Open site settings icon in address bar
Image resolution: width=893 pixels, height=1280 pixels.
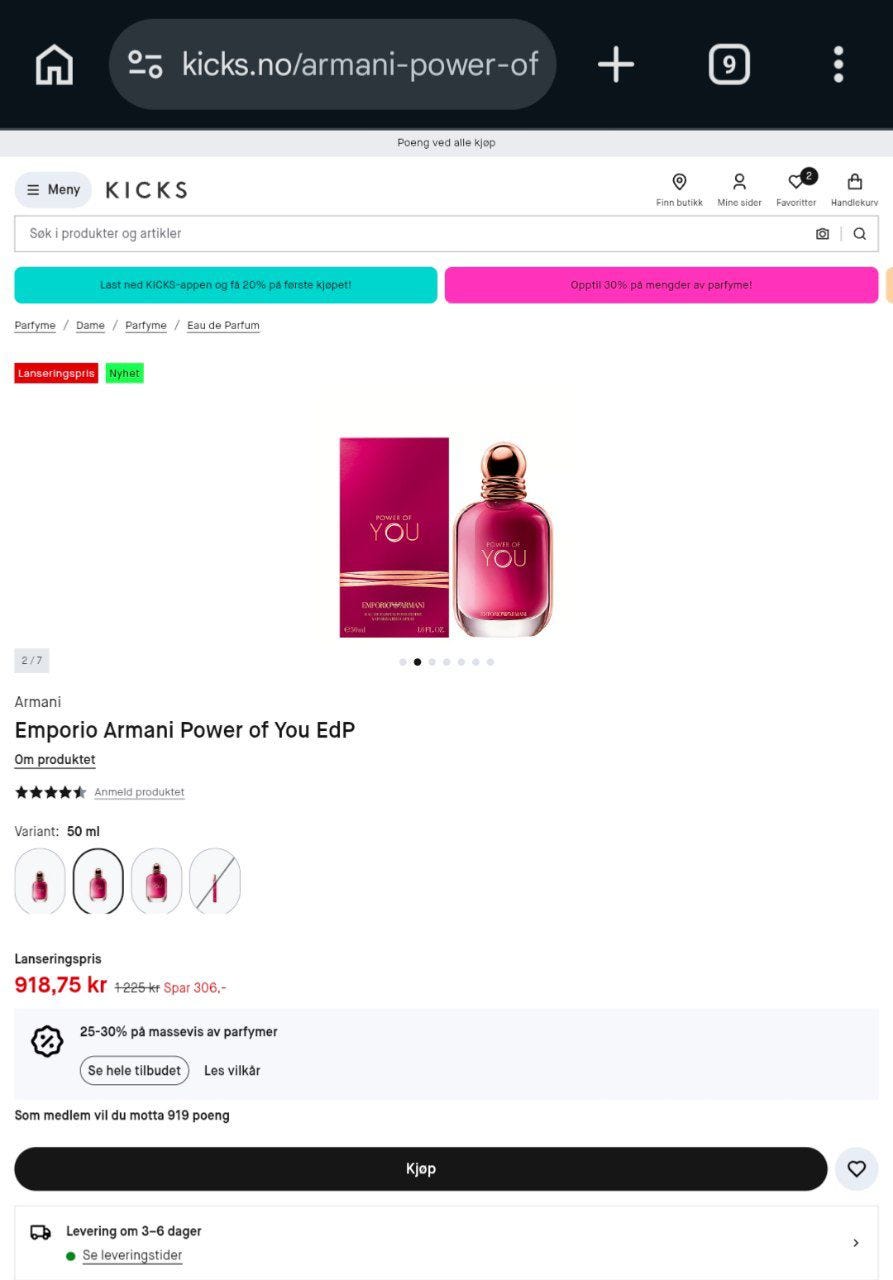point(145,65)
